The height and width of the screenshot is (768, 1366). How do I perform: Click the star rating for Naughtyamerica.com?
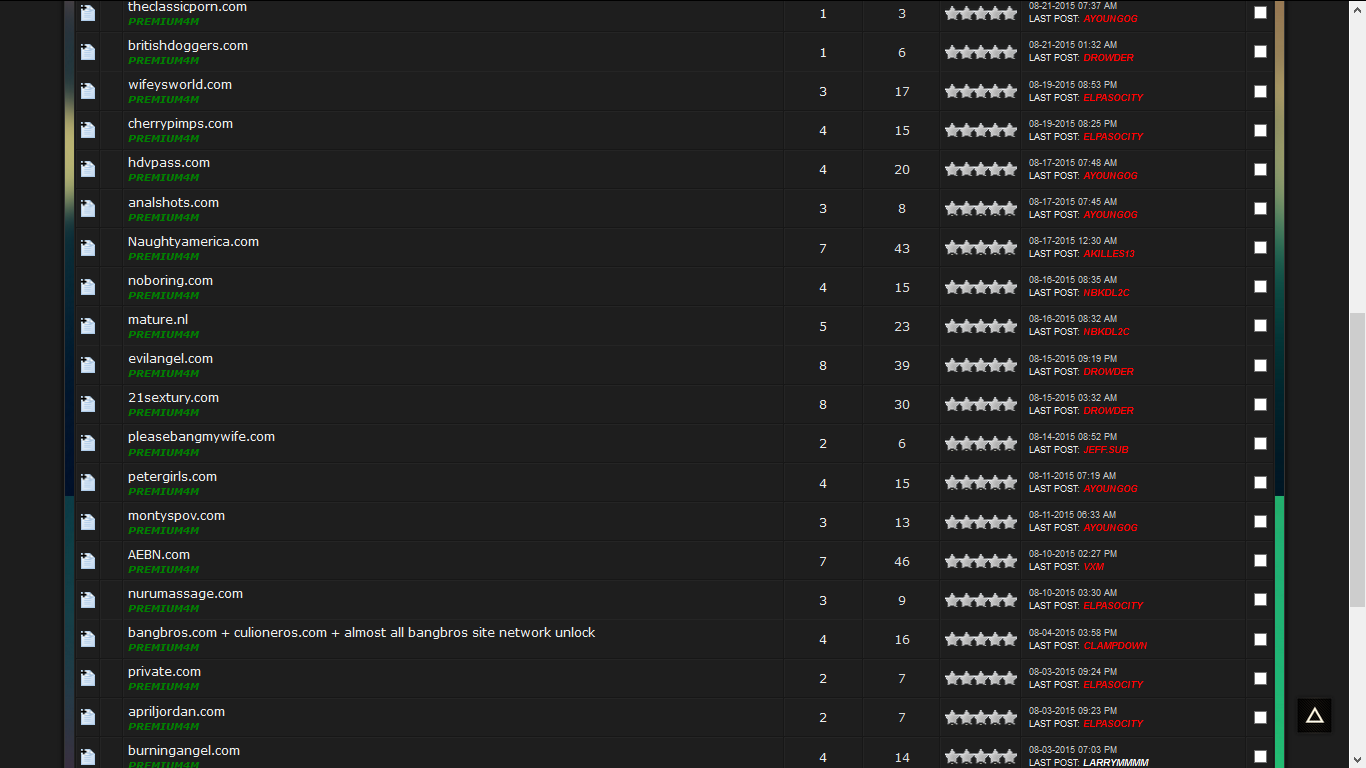click(981, 248)
